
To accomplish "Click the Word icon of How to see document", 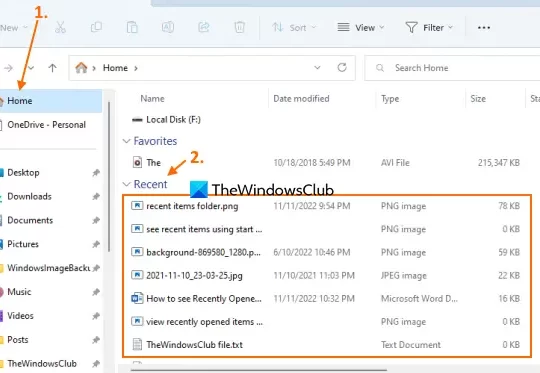I will pos(137,298).
